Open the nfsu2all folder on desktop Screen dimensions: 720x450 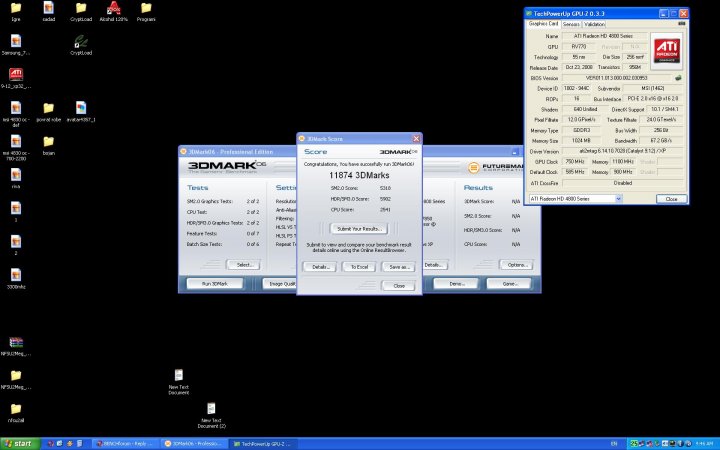(16, 410)
